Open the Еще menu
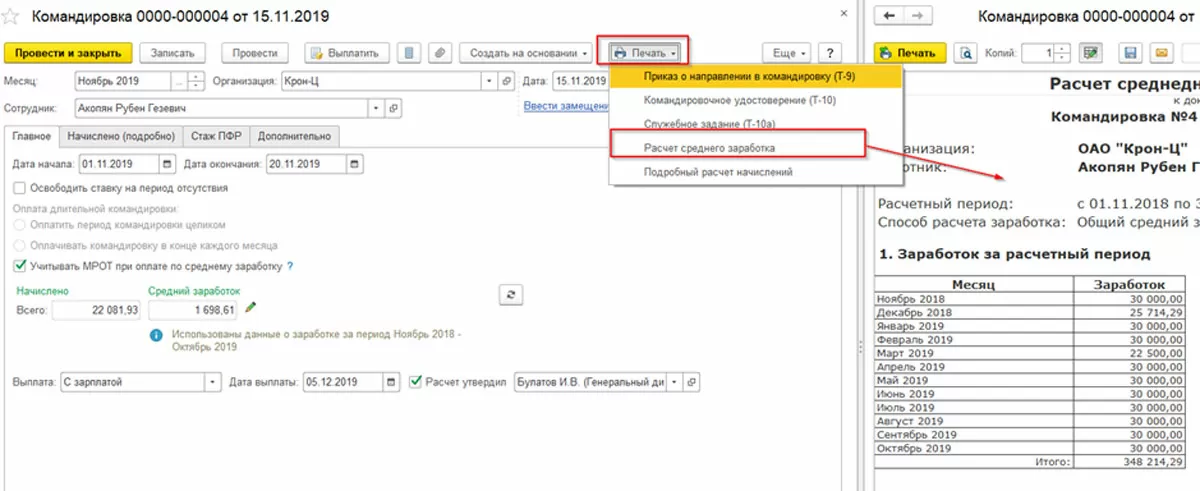1200x491 pixels. point(786,53)
